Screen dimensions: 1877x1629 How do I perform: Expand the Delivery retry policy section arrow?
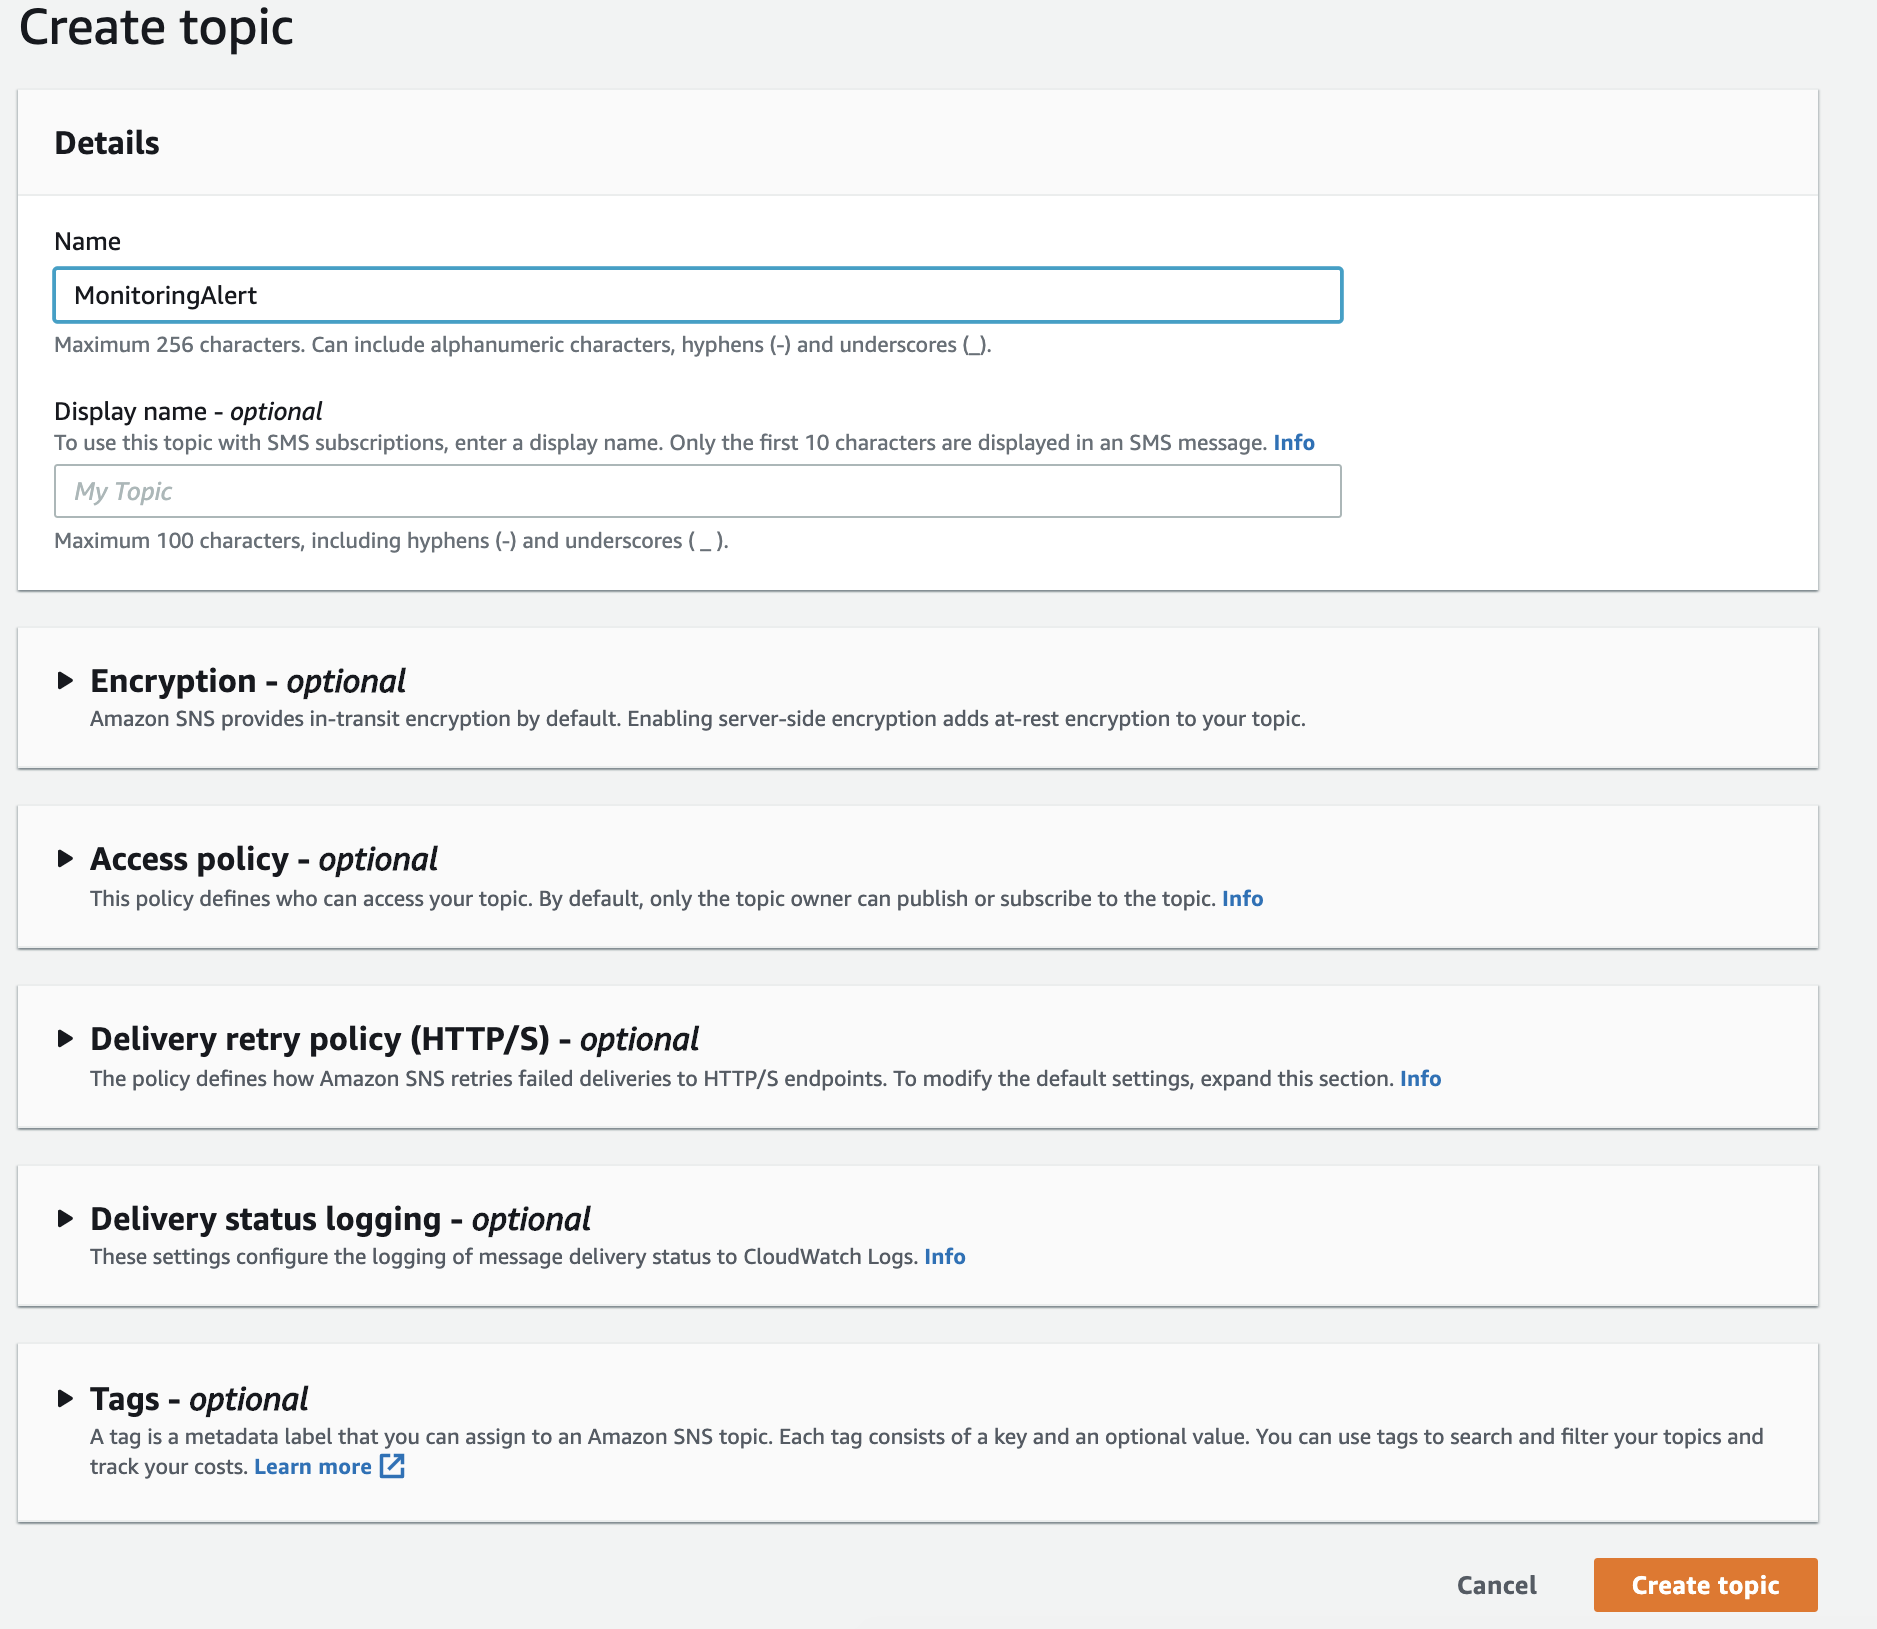click(x=65, y=1039)
